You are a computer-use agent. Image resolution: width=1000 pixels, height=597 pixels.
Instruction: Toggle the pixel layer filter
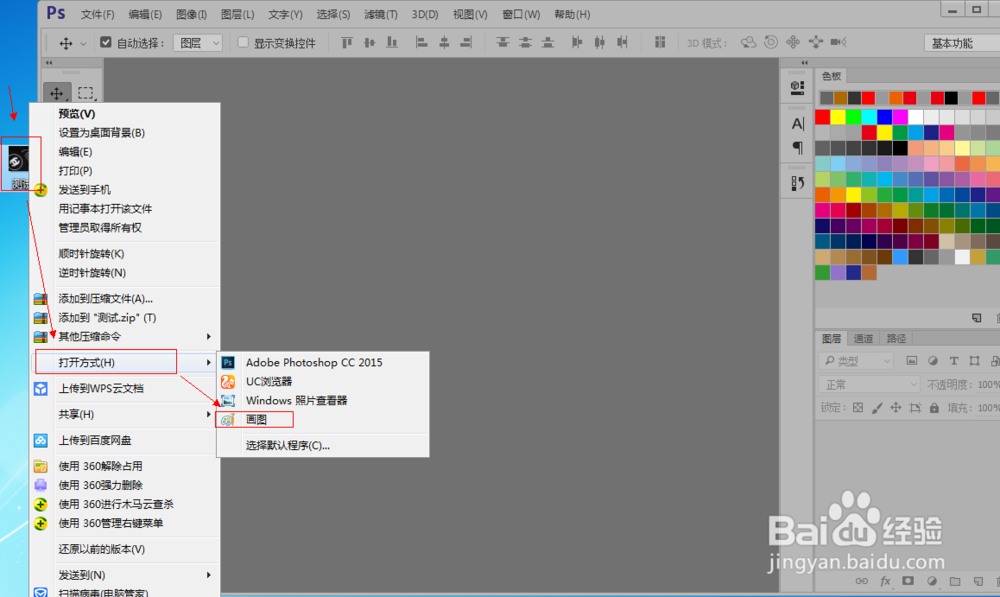912,361
